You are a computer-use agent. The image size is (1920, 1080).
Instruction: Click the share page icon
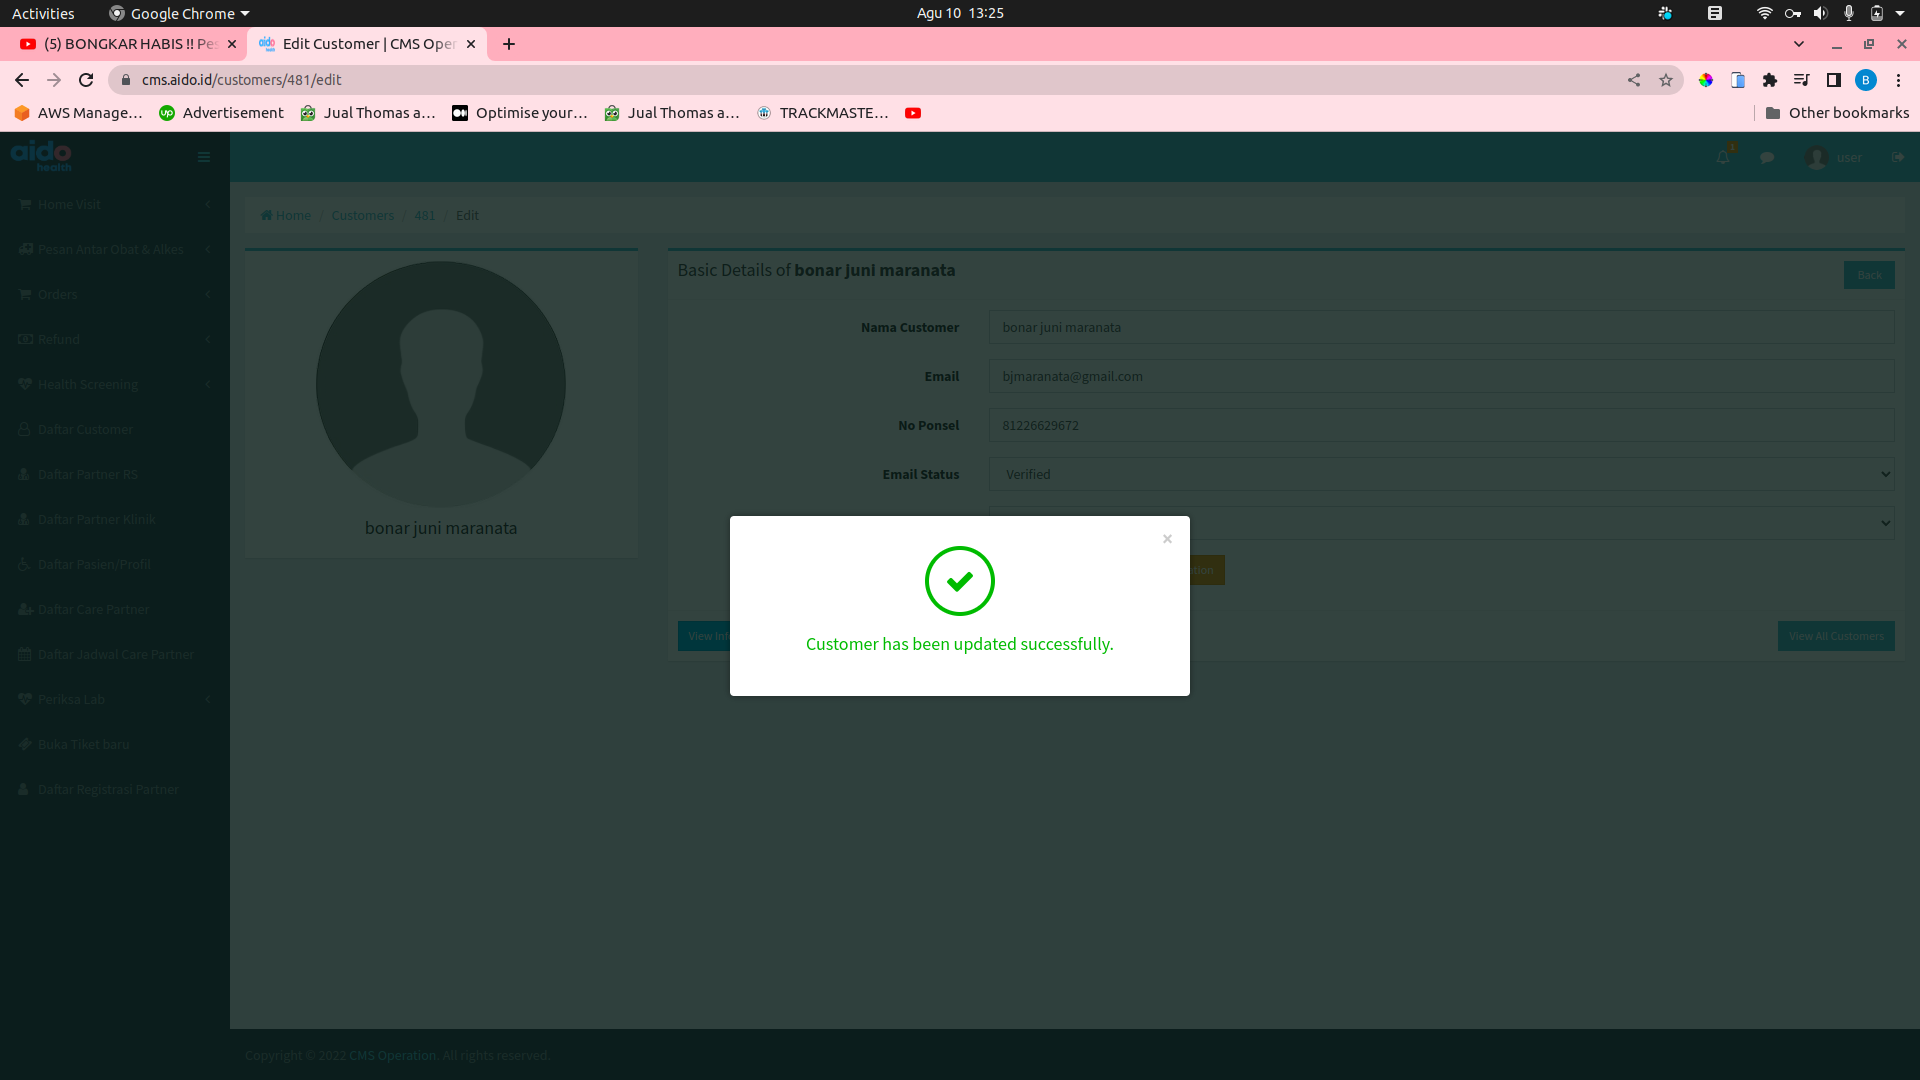(x=1634, y=80)
